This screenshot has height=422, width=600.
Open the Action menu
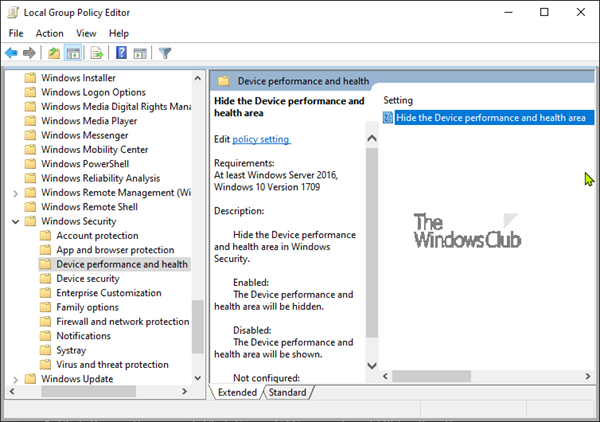click(x=49, y=33)
